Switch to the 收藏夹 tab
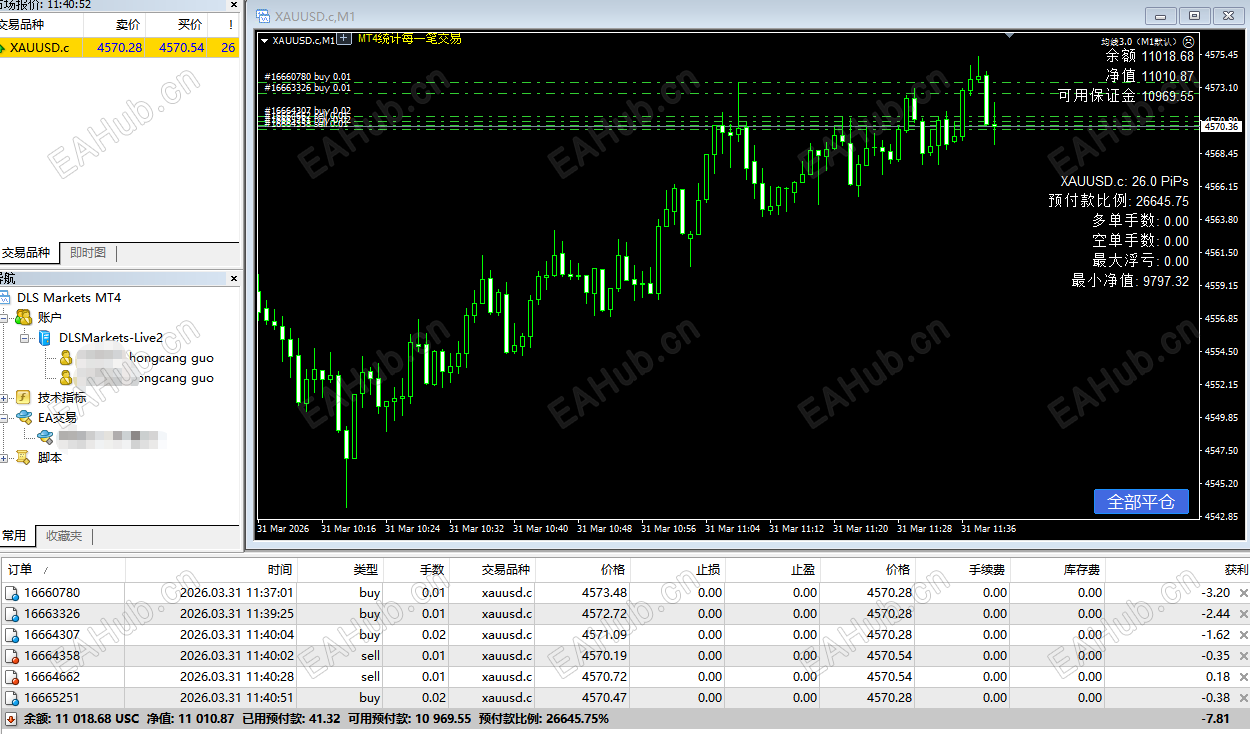 [63, 536]
